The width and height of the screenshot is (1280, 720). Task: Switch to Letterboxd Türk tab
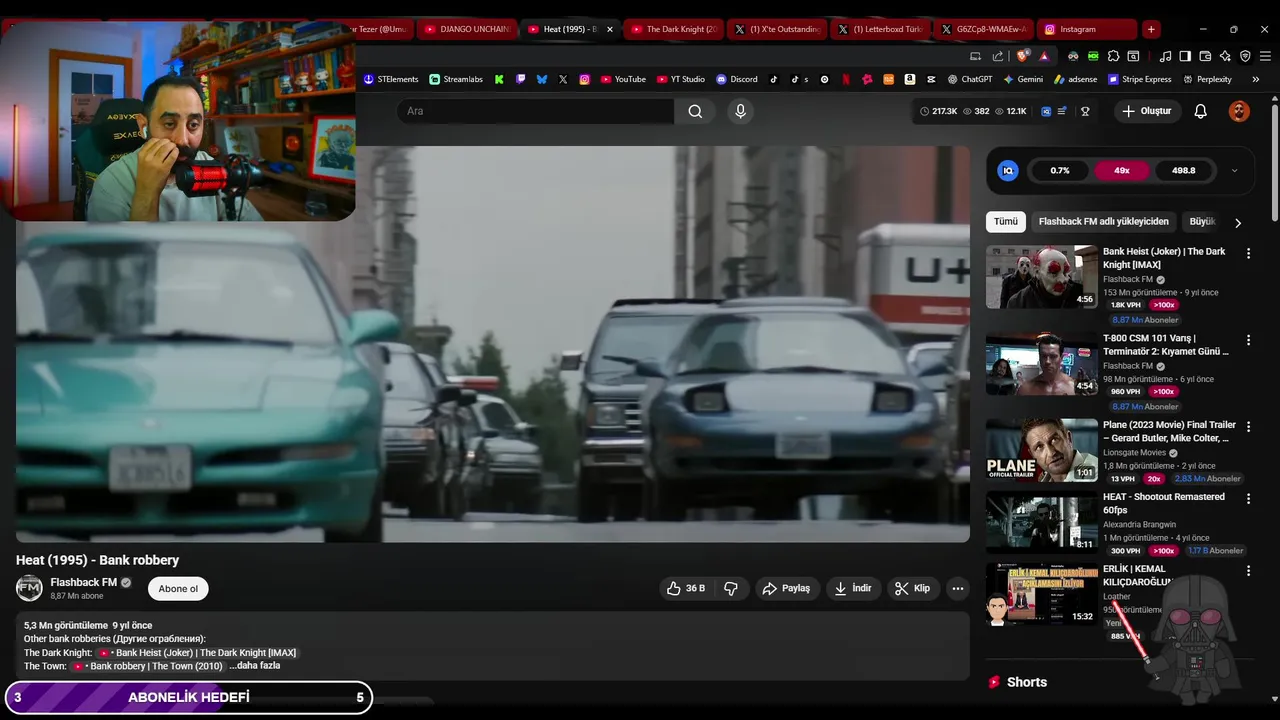881,29
